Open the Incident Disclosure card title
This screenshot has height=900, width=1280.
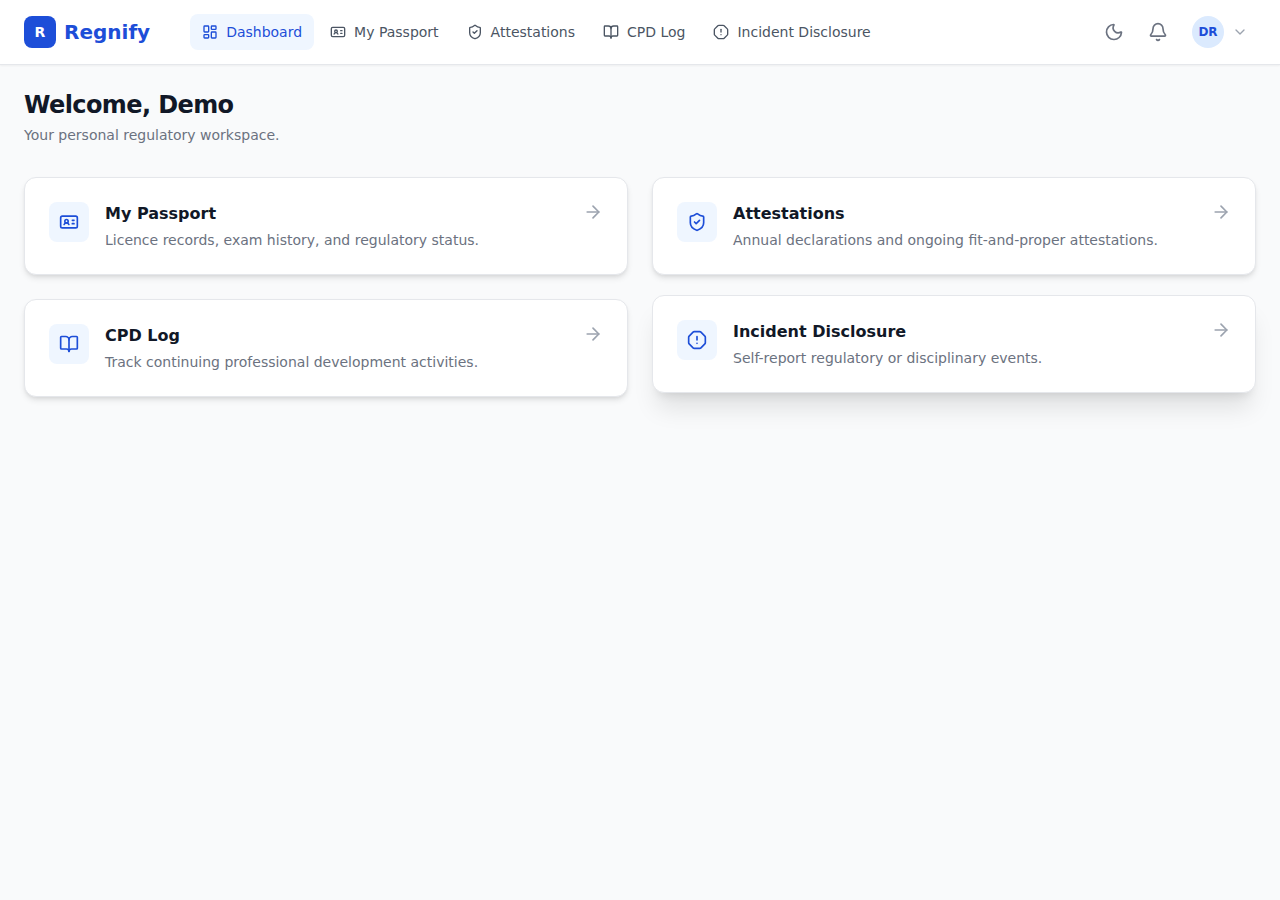(819, 331)
